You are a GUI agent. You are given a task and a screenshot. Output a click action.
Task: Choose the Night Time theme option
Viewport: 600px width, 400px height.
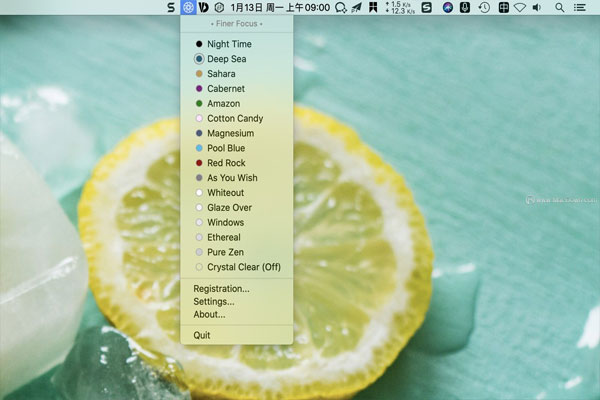pyautogui.click(x=229, y=44)
